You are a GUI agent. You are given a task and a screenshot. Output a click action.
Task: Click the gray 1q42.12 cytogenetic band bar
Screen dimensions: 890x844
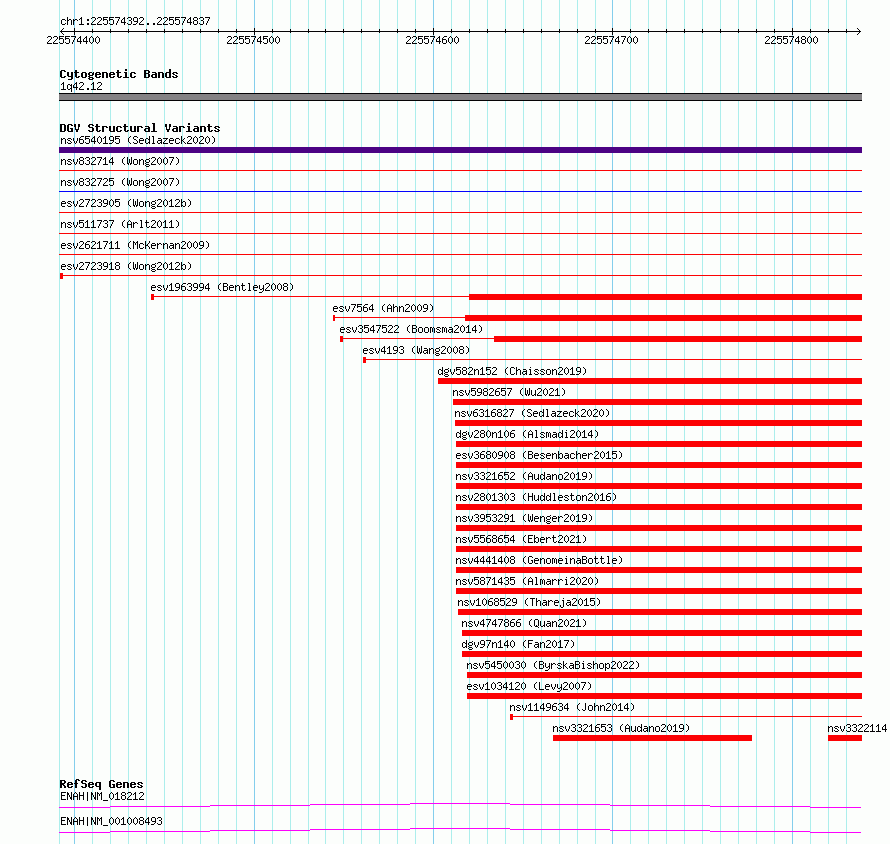click(460, 97)
